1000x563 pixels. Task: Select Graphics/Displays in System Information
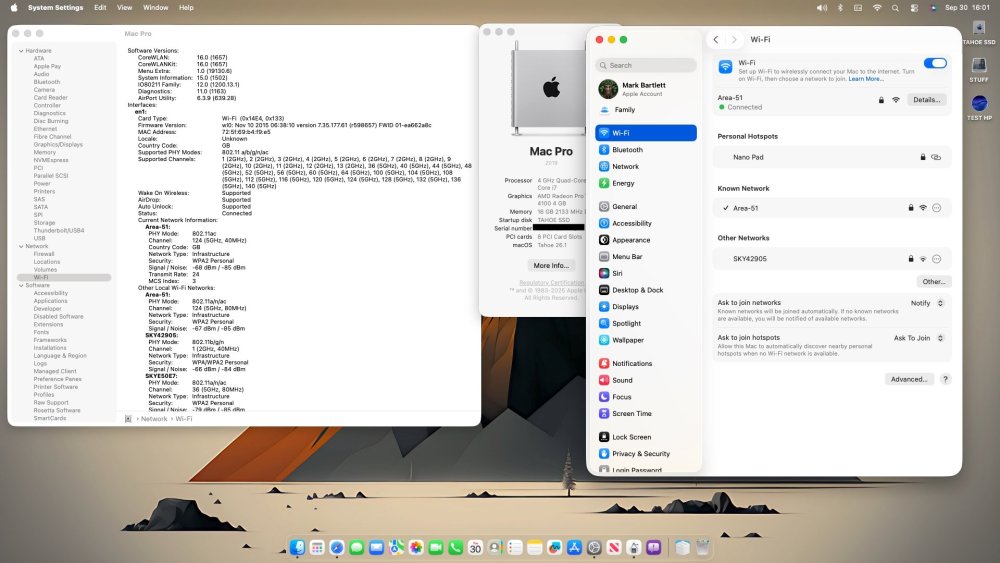coord(58,144)
